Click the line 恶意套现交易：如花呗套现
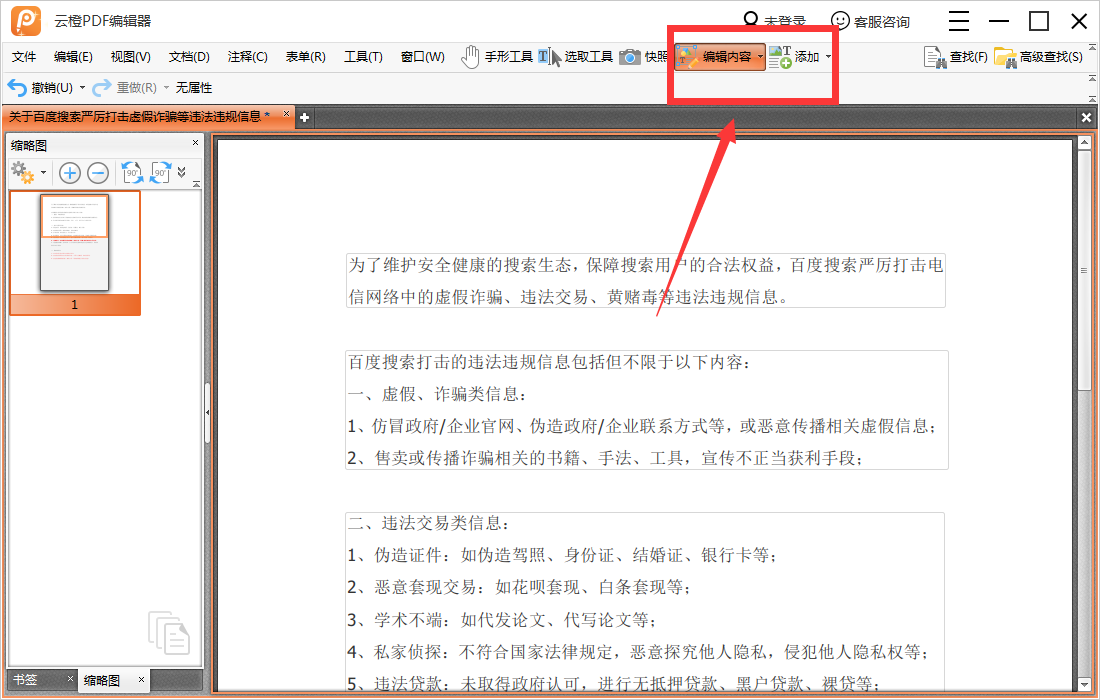 519,588
